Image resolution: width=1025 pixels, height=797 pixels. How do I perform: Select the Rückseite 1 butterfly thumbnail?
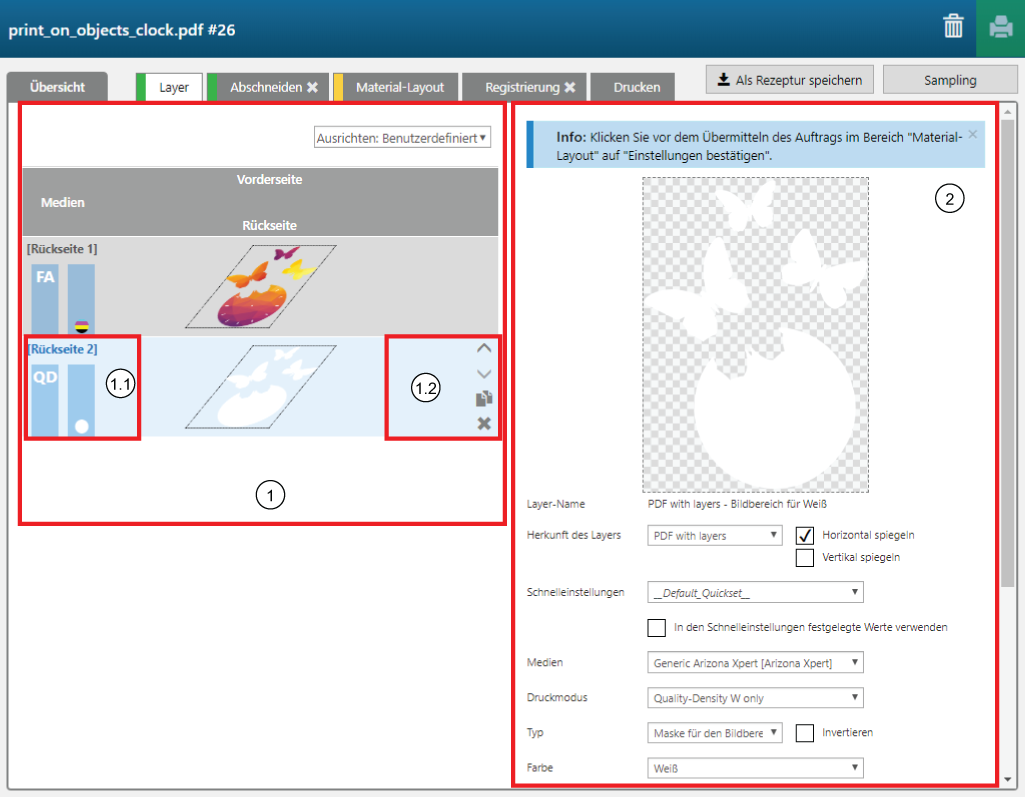(262, 287)
